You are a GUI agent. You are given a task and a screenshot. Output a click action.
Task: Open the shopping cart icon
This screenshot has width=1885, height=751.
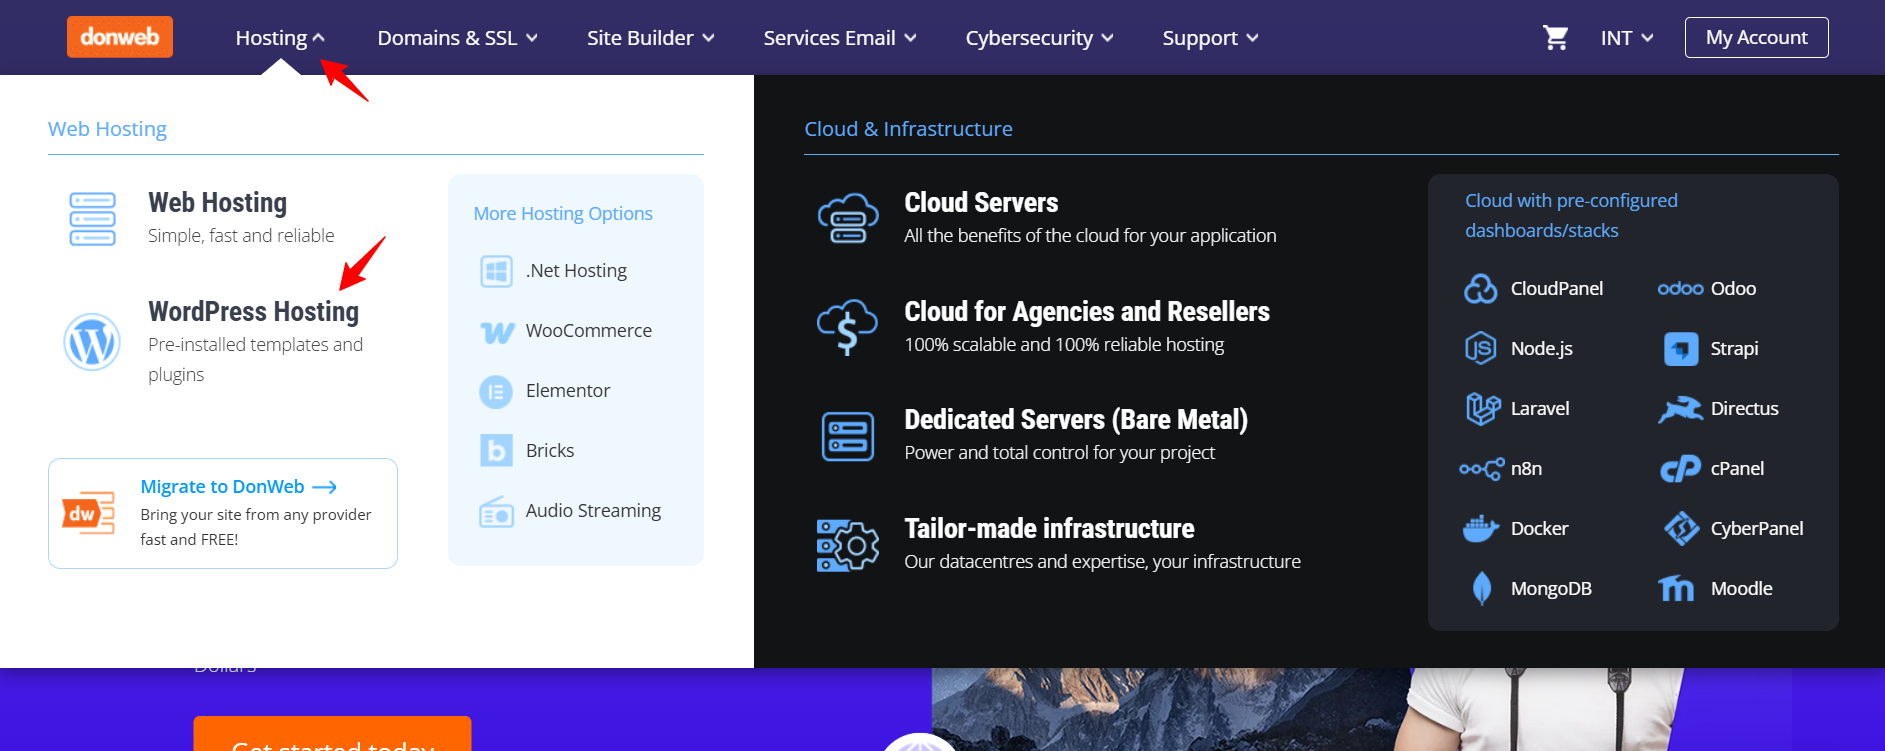1555,38
